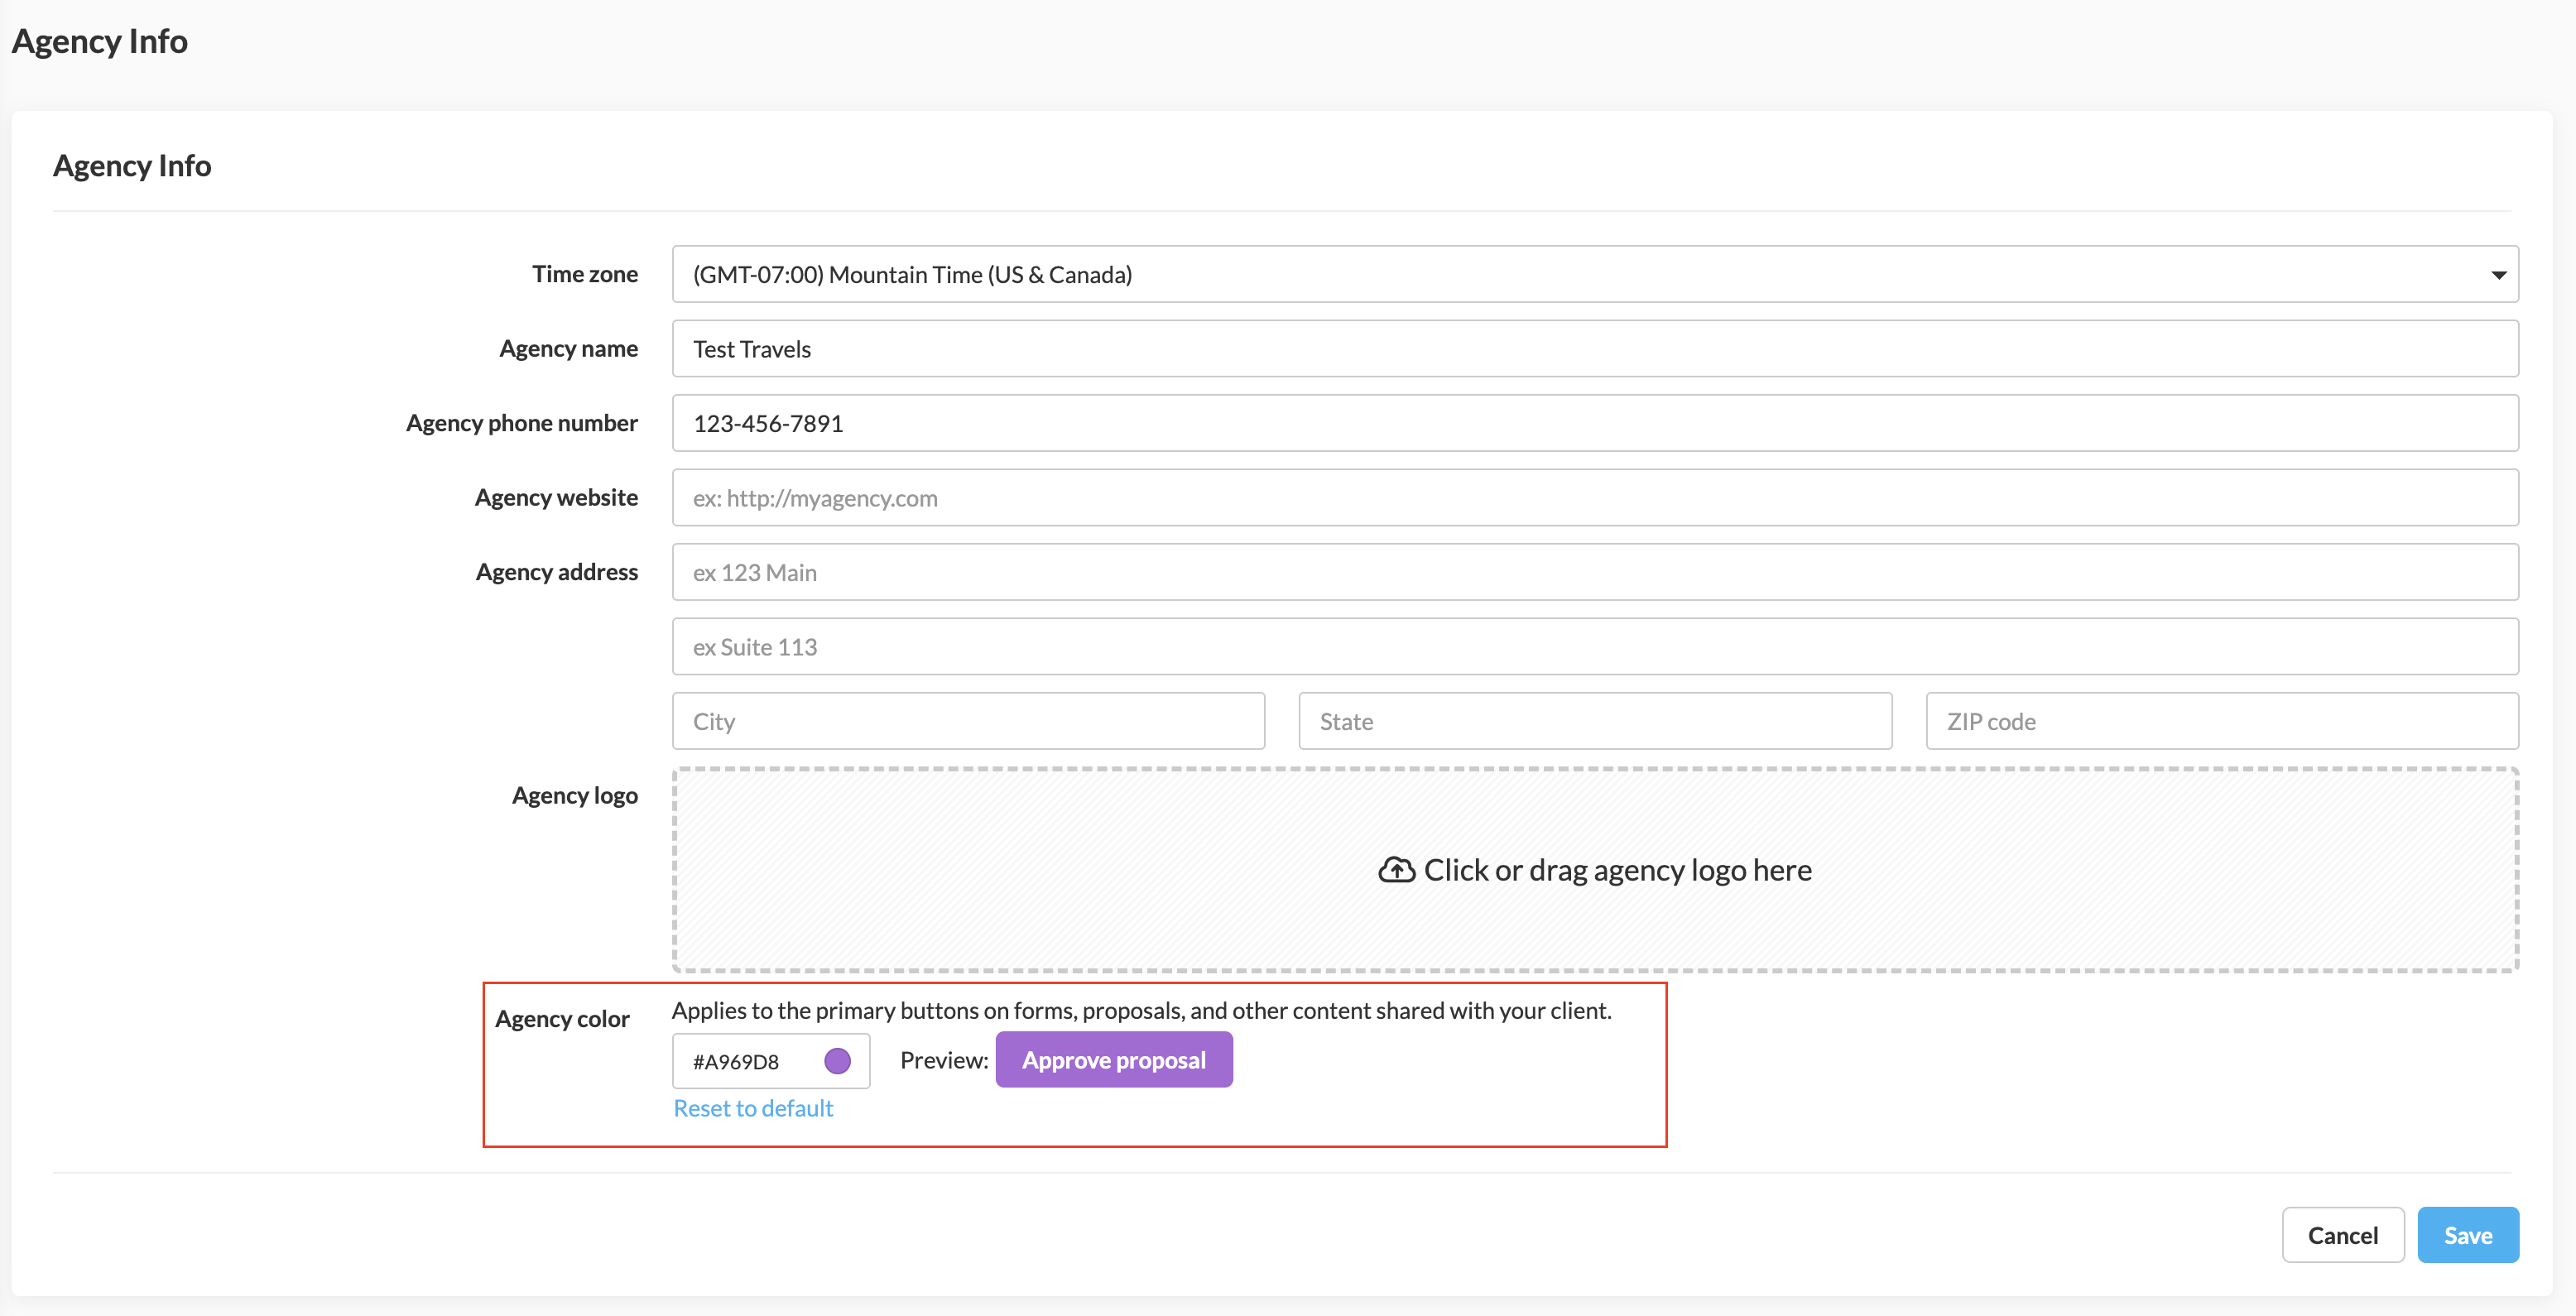This screenshot has height=1316, width=2576.
Task: Open the Time zone dropdown
Action: (x=1595, y=274)
